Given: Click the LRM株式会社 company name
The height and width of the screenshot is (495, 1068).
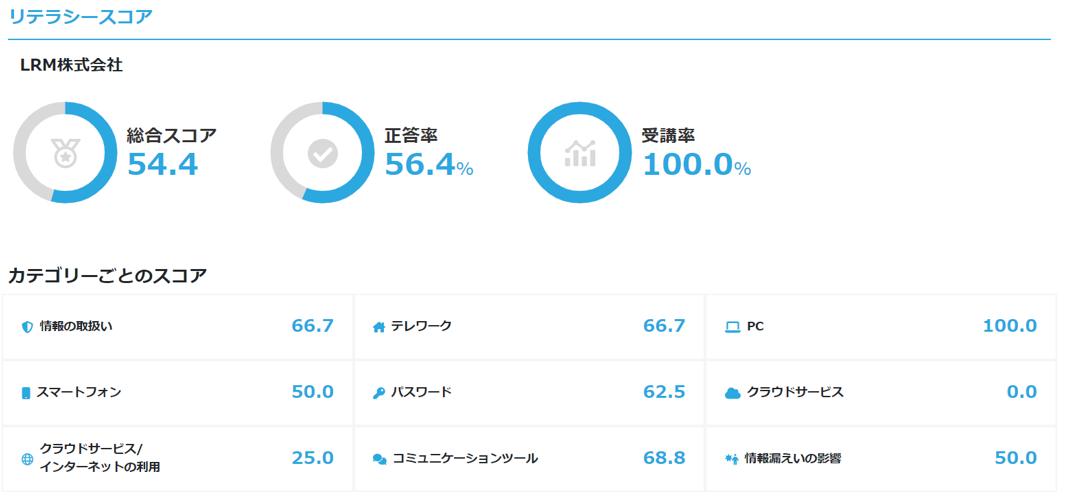Looking at the screenshot, I should point(71,65).
